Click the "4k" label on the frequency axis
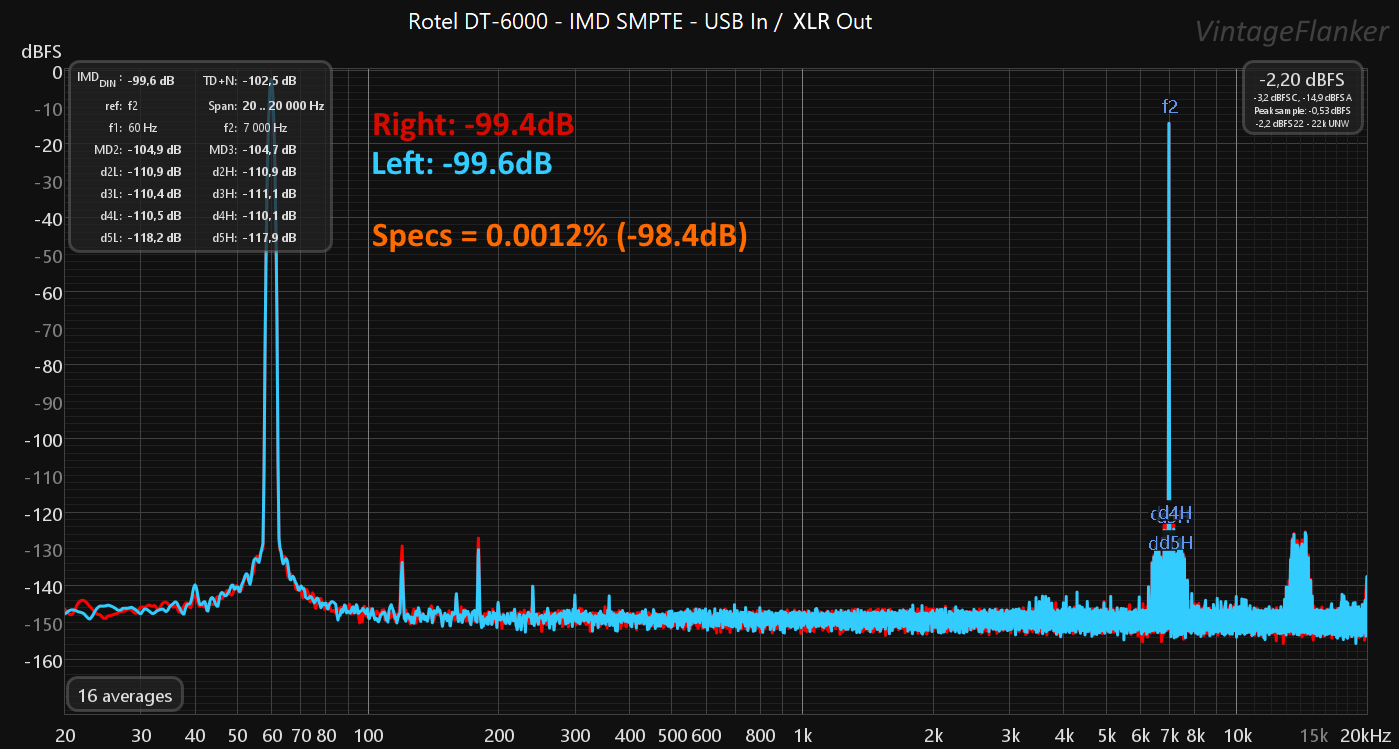The height and width of the screenshot is (749, 1399). pyautogui.click(x=1064, y=736)
